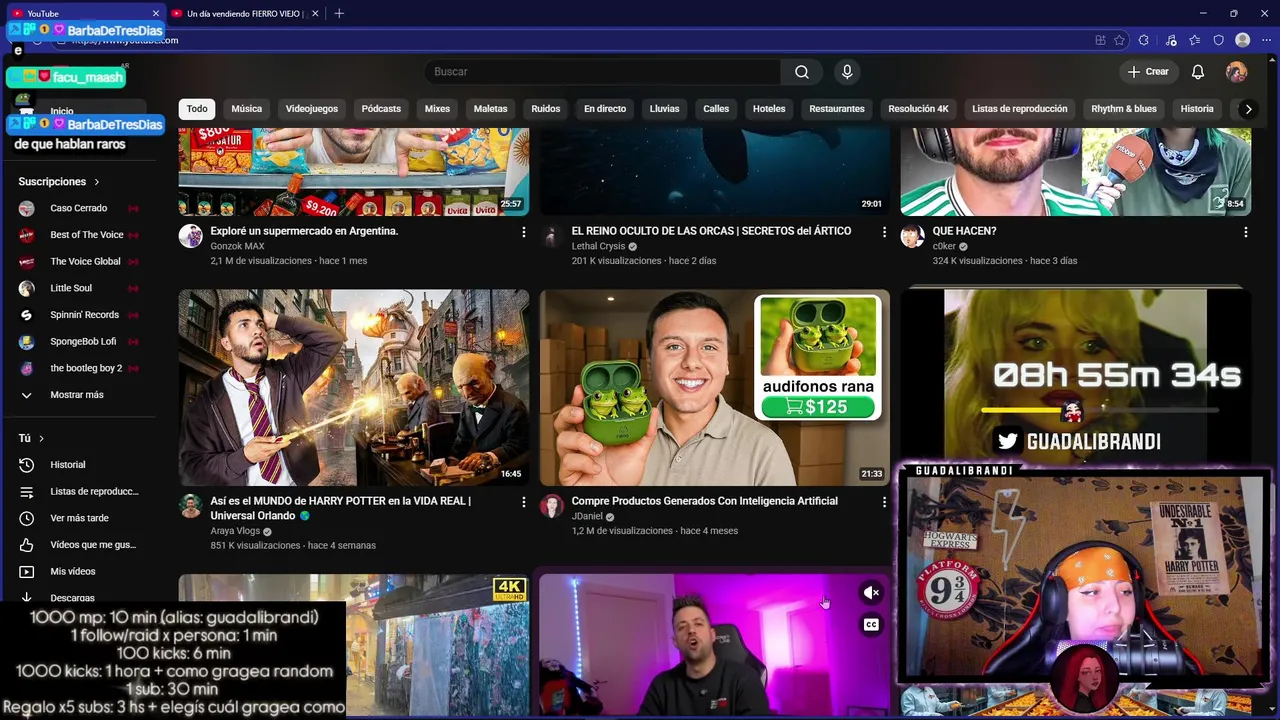
Task: Select the Lluvias filter chip
Action: pos(664,109)
